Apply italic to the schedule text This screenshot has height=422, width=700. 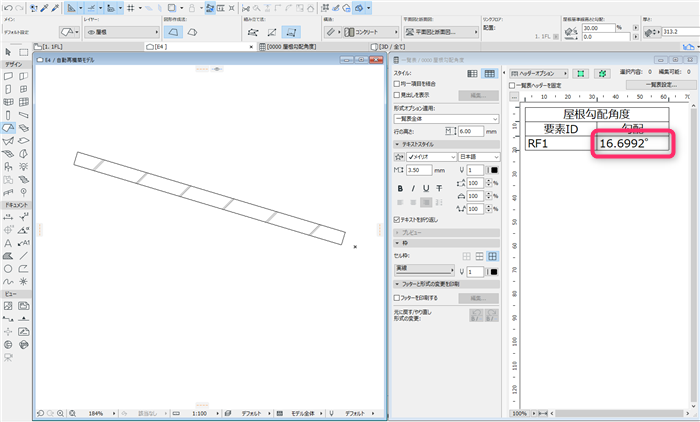[x=413, y=188]
